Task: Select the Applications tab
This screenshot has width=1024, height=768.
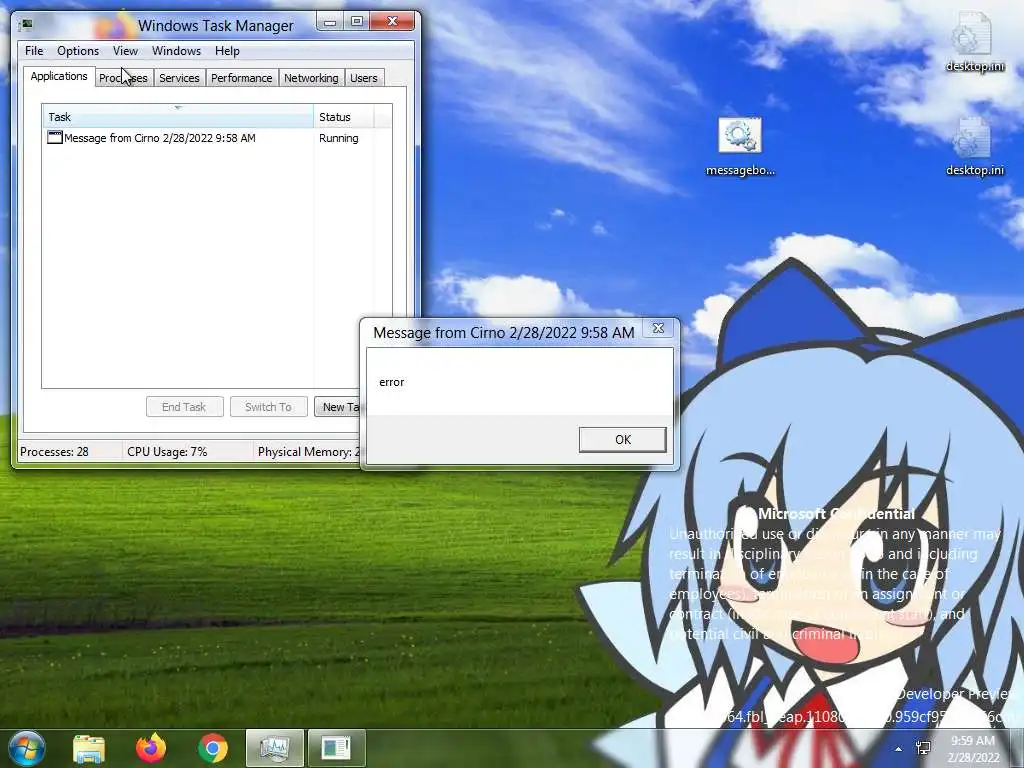Action: pyautogui.click(x=59, y=76)
